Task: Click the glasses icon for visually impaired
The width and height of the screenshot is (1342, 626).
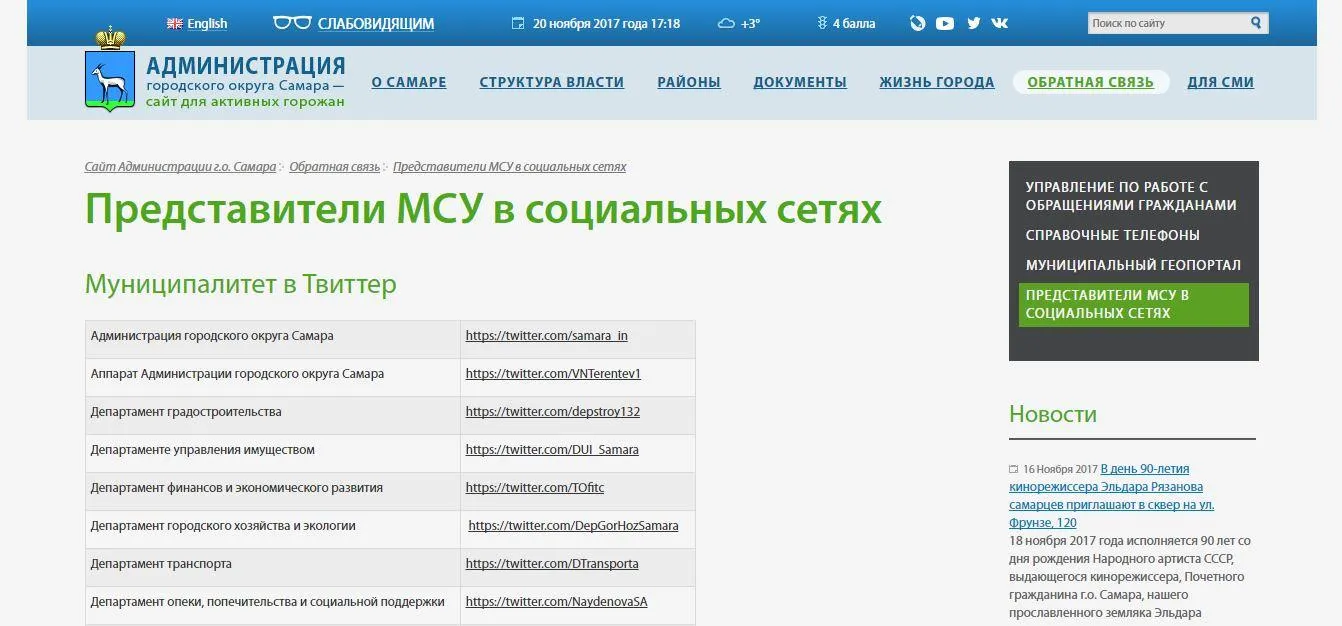Action: click(292, 23)
